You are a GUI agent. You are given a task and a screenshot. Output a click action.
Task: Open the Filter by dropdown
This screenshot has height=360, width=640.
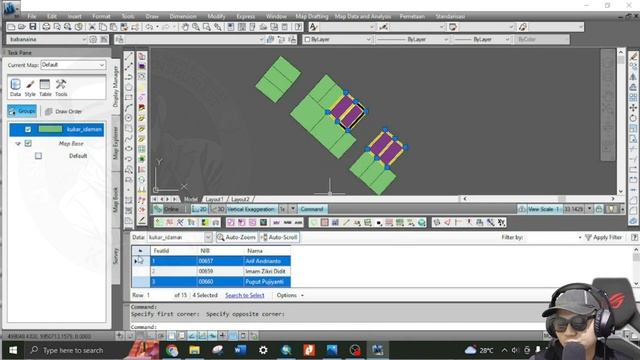[580, 237]
